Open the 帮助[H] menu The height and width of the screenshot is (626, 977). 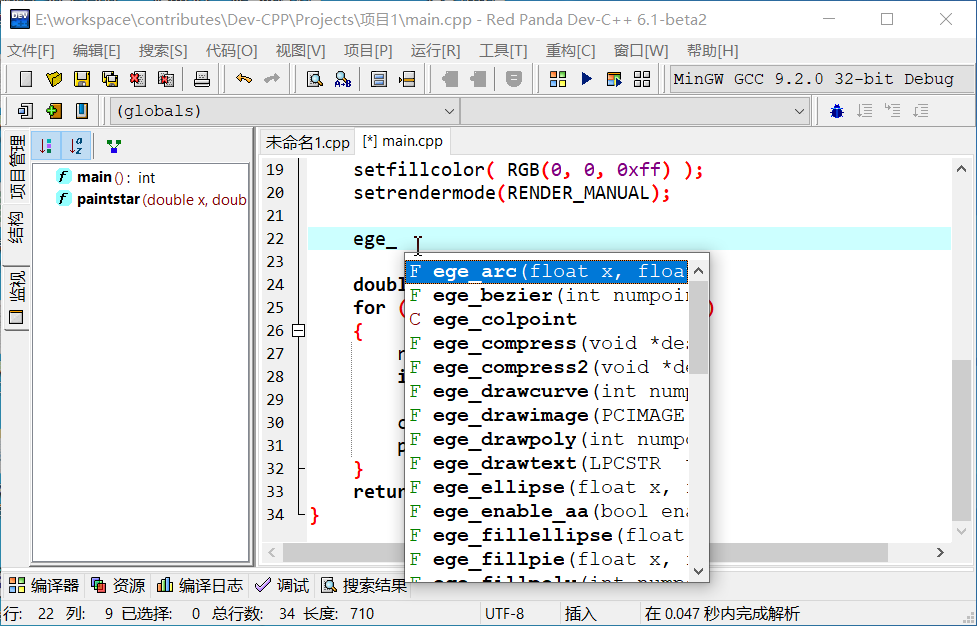pyautogui.click(x=712, y=50)
